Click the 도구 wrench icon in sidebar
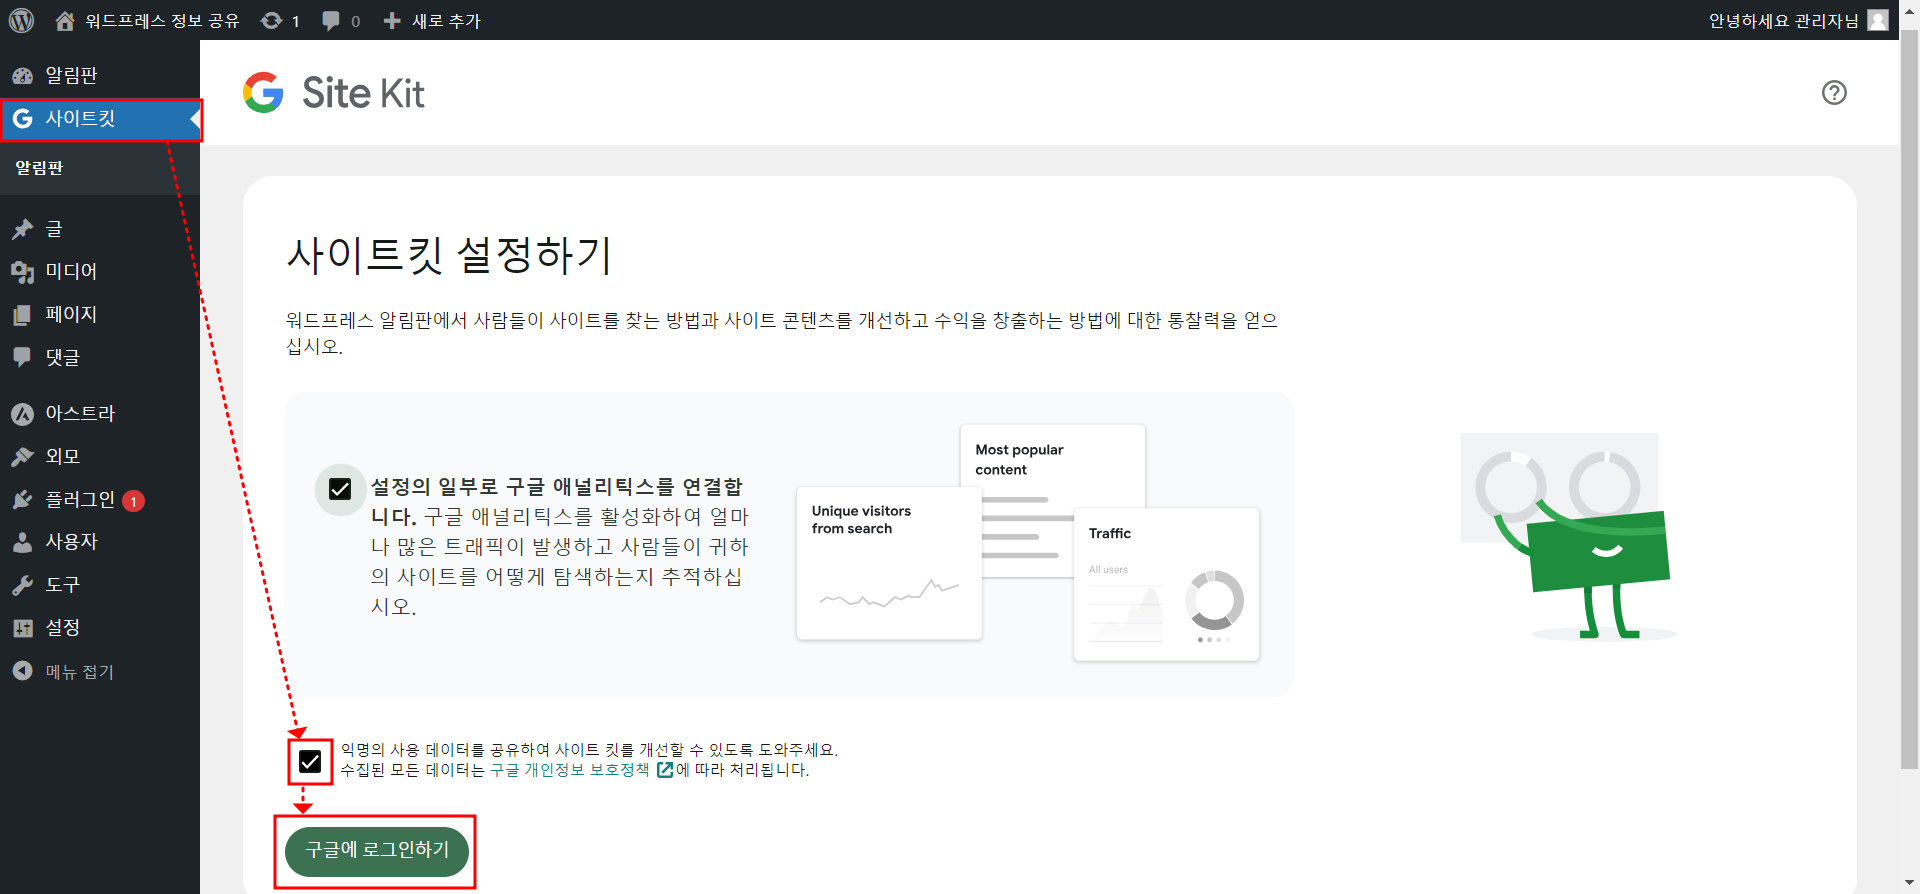This screenshot has width=1920, height=894. click(x=22, y=585)
